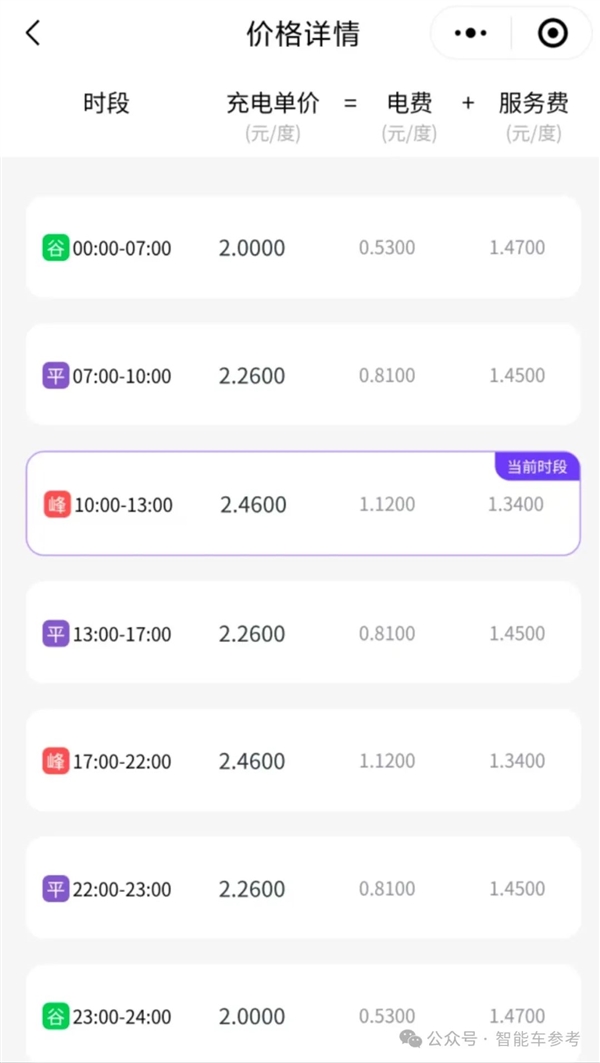Click the 当前时段 current period badge
Viewport: 600px width, 1063px height.
pyautogui.click(x=537, y=467)
